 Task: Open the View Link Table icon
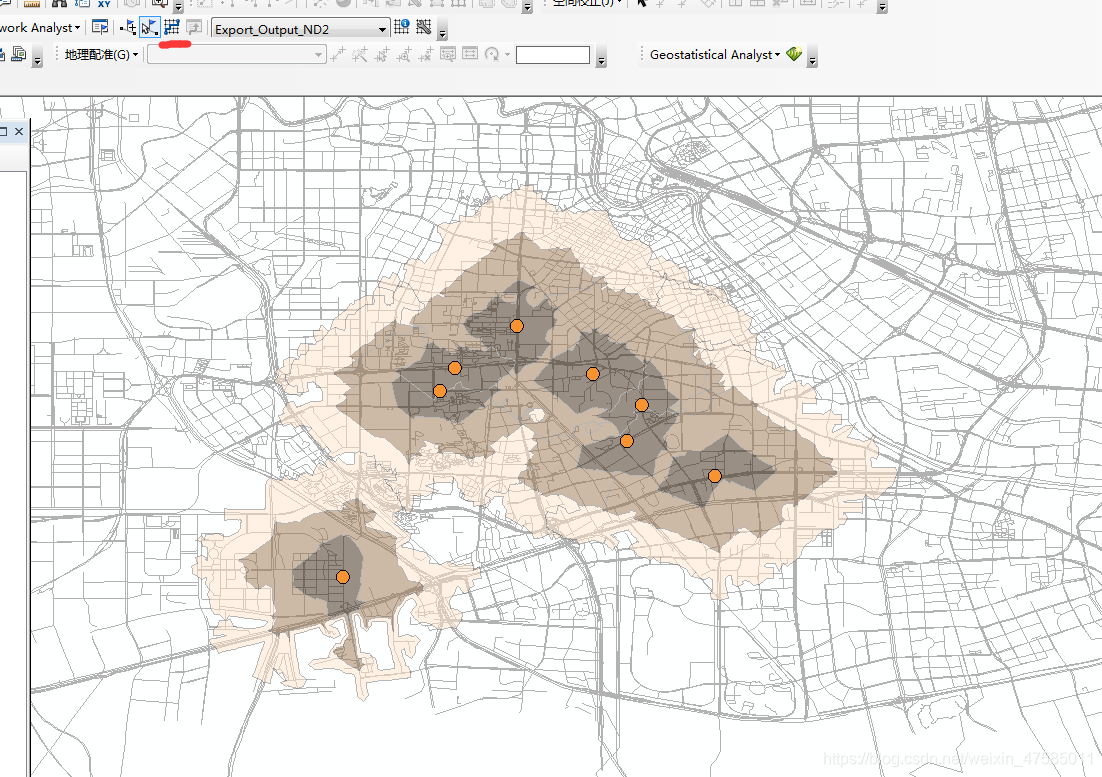[470, 54]
